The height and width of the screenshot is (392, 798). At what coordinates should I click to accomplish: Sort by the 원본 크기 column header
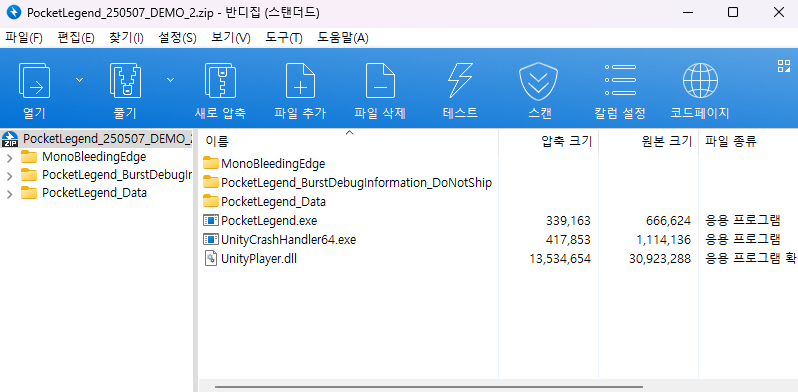click(x=666, y=142)
